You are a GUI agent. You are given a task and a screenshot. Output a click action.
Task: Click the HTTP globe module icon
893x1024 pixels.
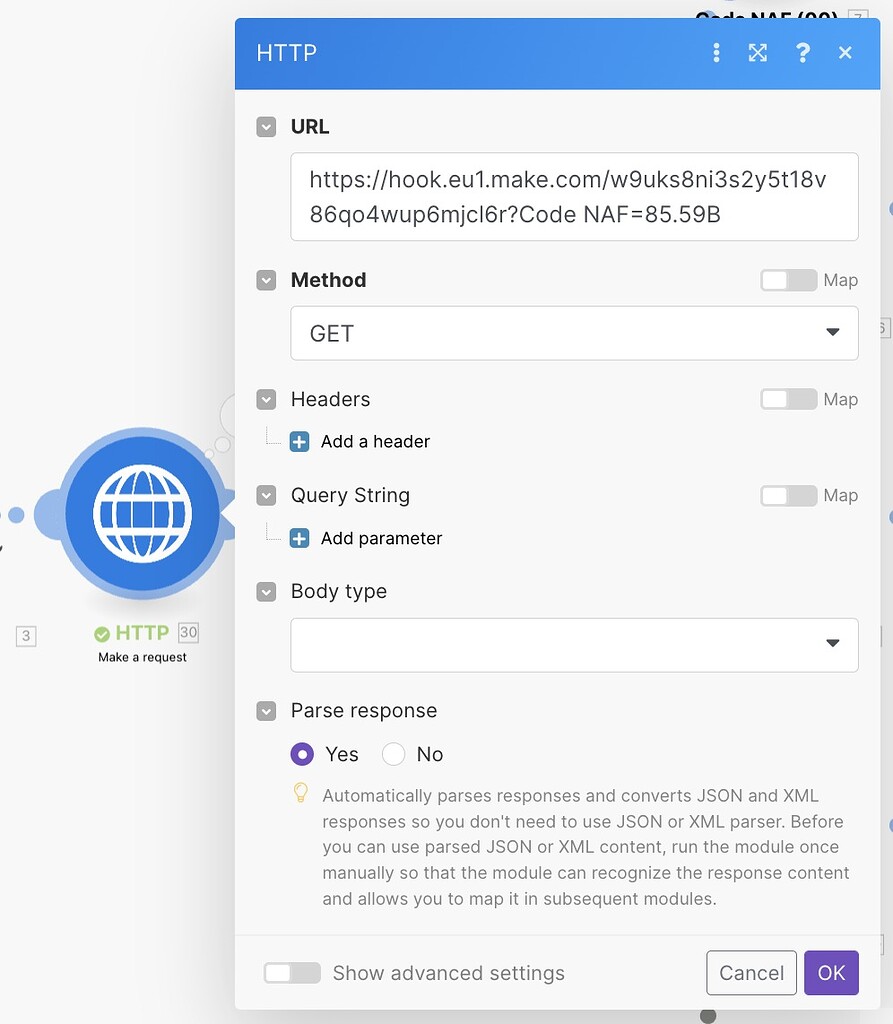[x=142, y=513]
